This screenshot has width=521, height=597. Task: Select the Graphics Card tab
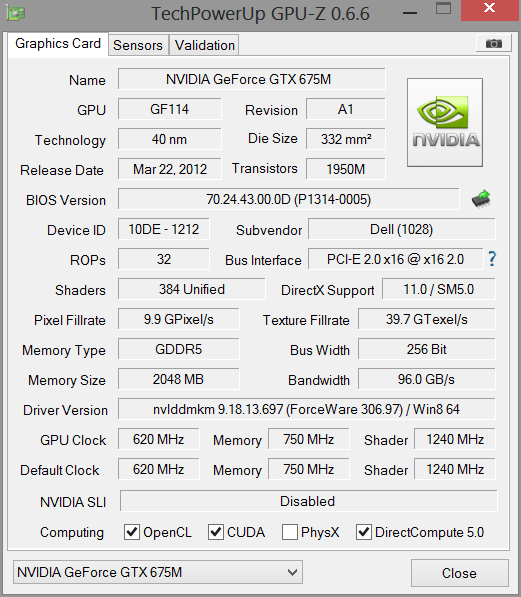[x=58, y=44]
